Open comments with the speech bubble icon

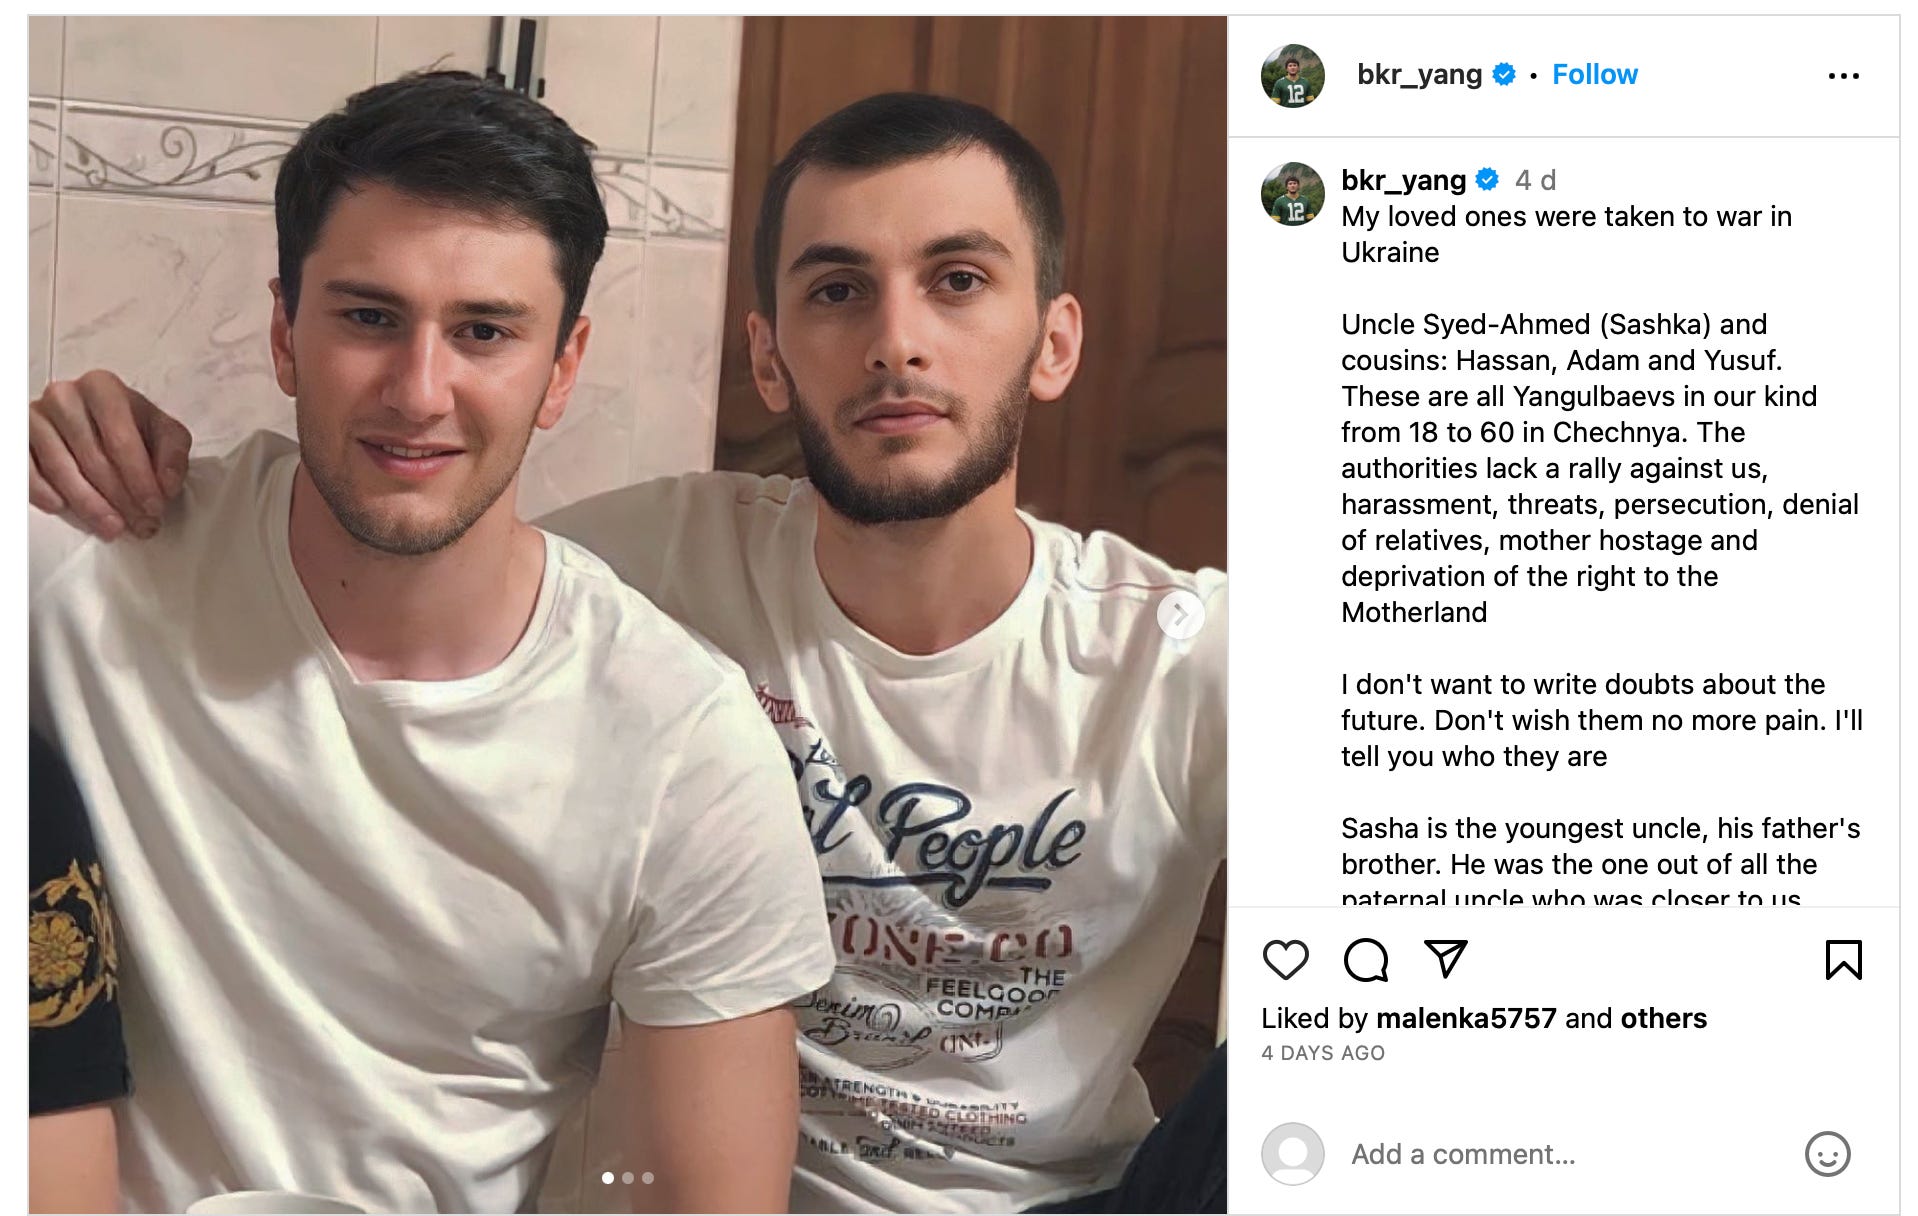coord(1365,960)
